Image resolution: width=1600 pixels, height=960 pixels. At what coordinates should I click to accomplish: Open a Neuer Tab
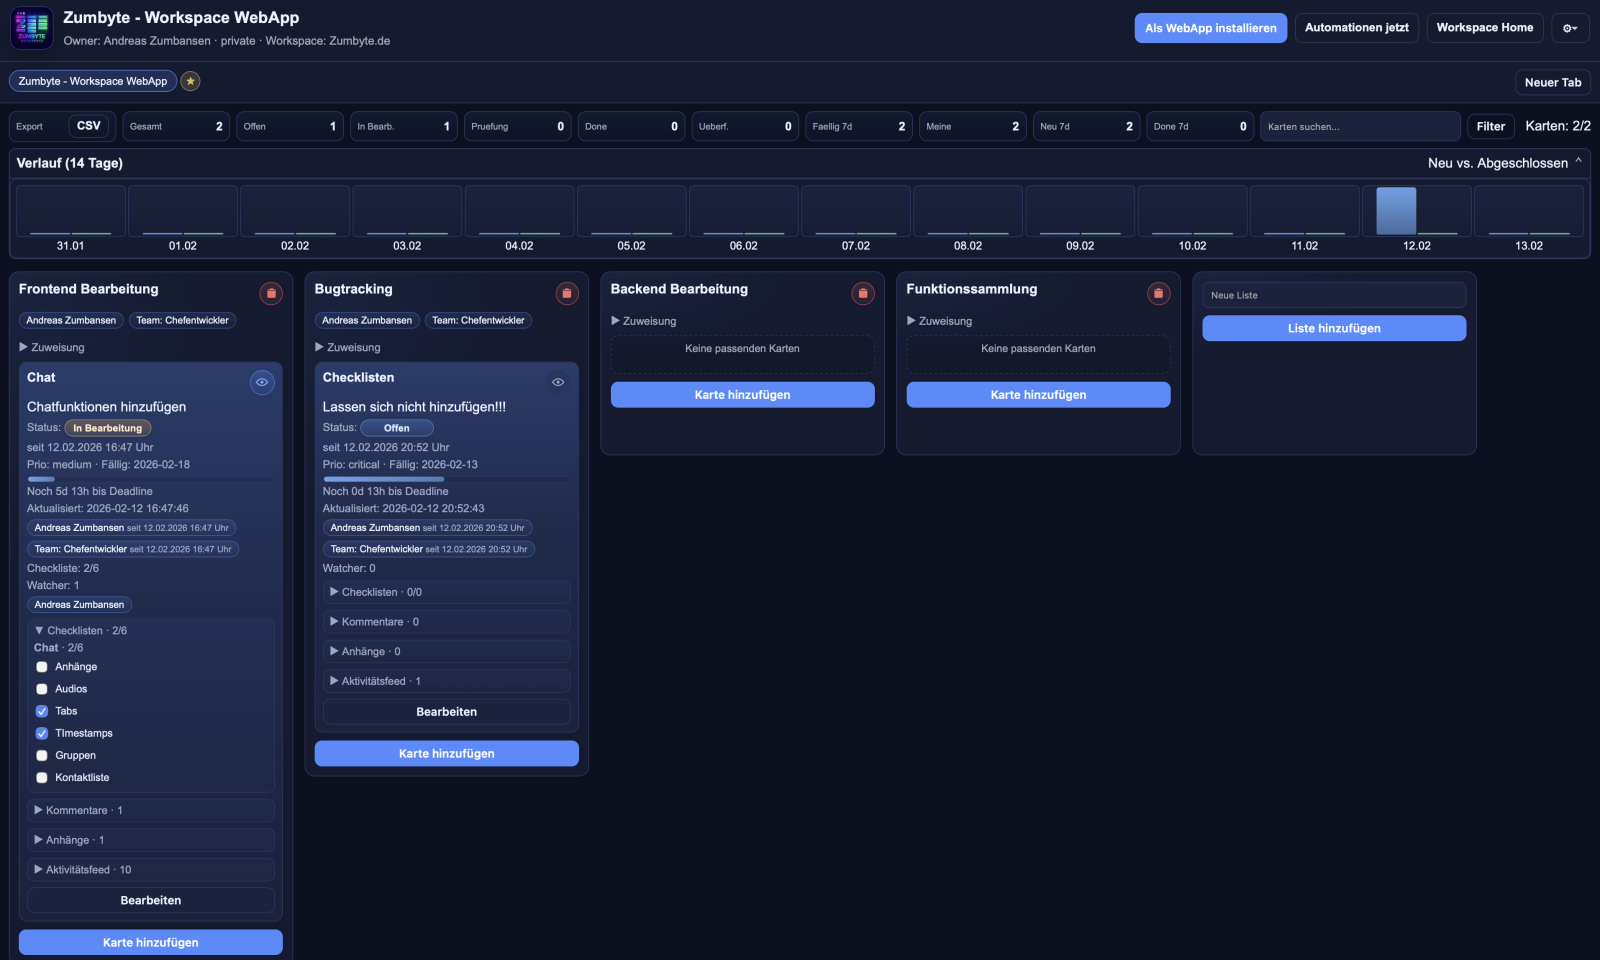click(1552, 82)
